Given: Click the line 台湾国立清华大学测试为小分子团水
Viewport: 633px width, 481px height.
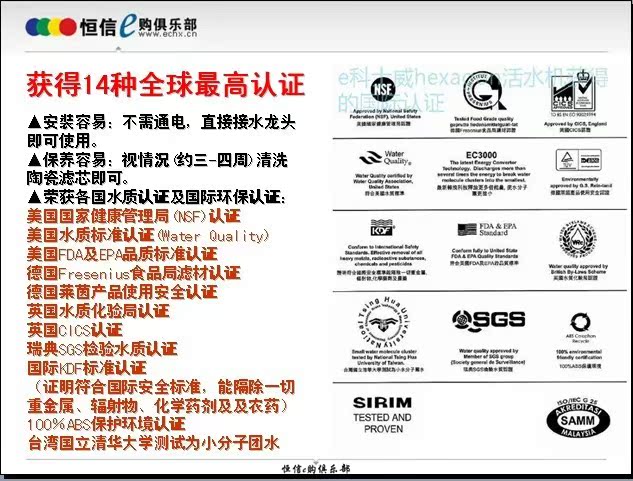Looking at the screenshot, I should pyautogui.click(x=153, y=443).
